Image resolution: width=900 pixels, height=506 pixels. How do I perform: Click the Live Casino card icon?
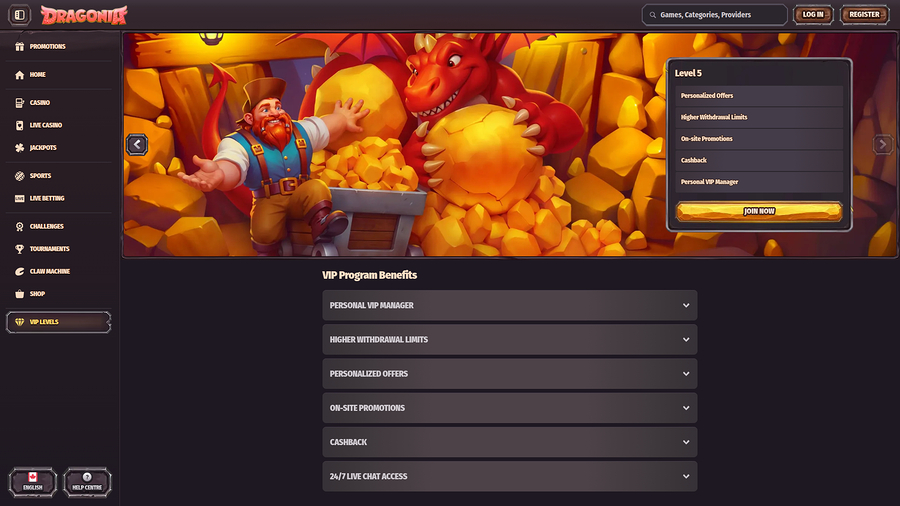point(20,125)
